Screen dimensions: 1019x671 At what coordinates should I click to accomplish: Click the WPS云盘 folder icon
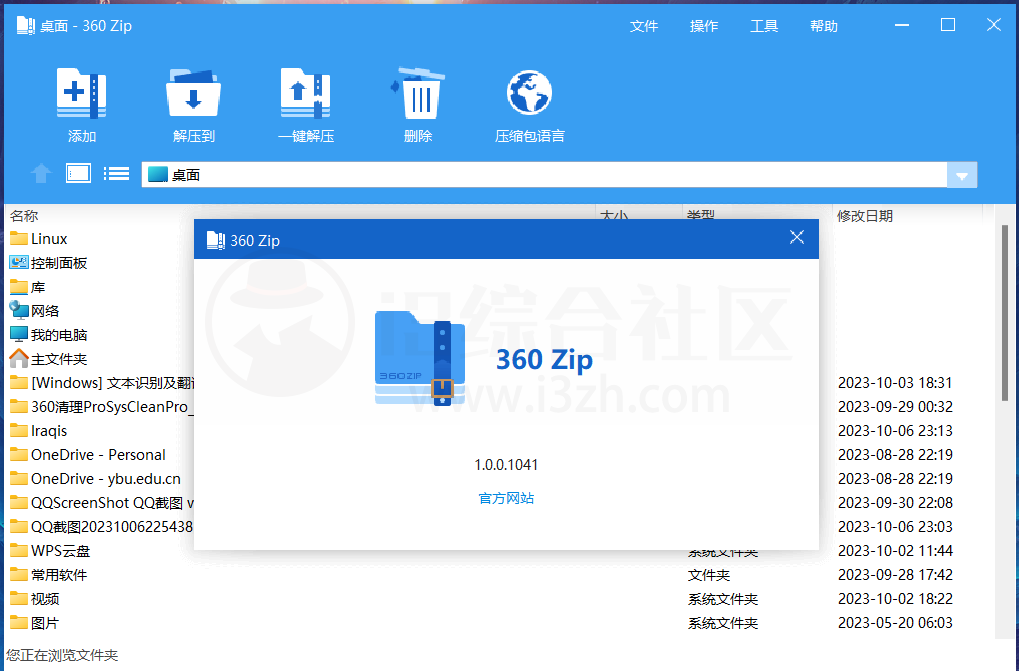point(19,551)
